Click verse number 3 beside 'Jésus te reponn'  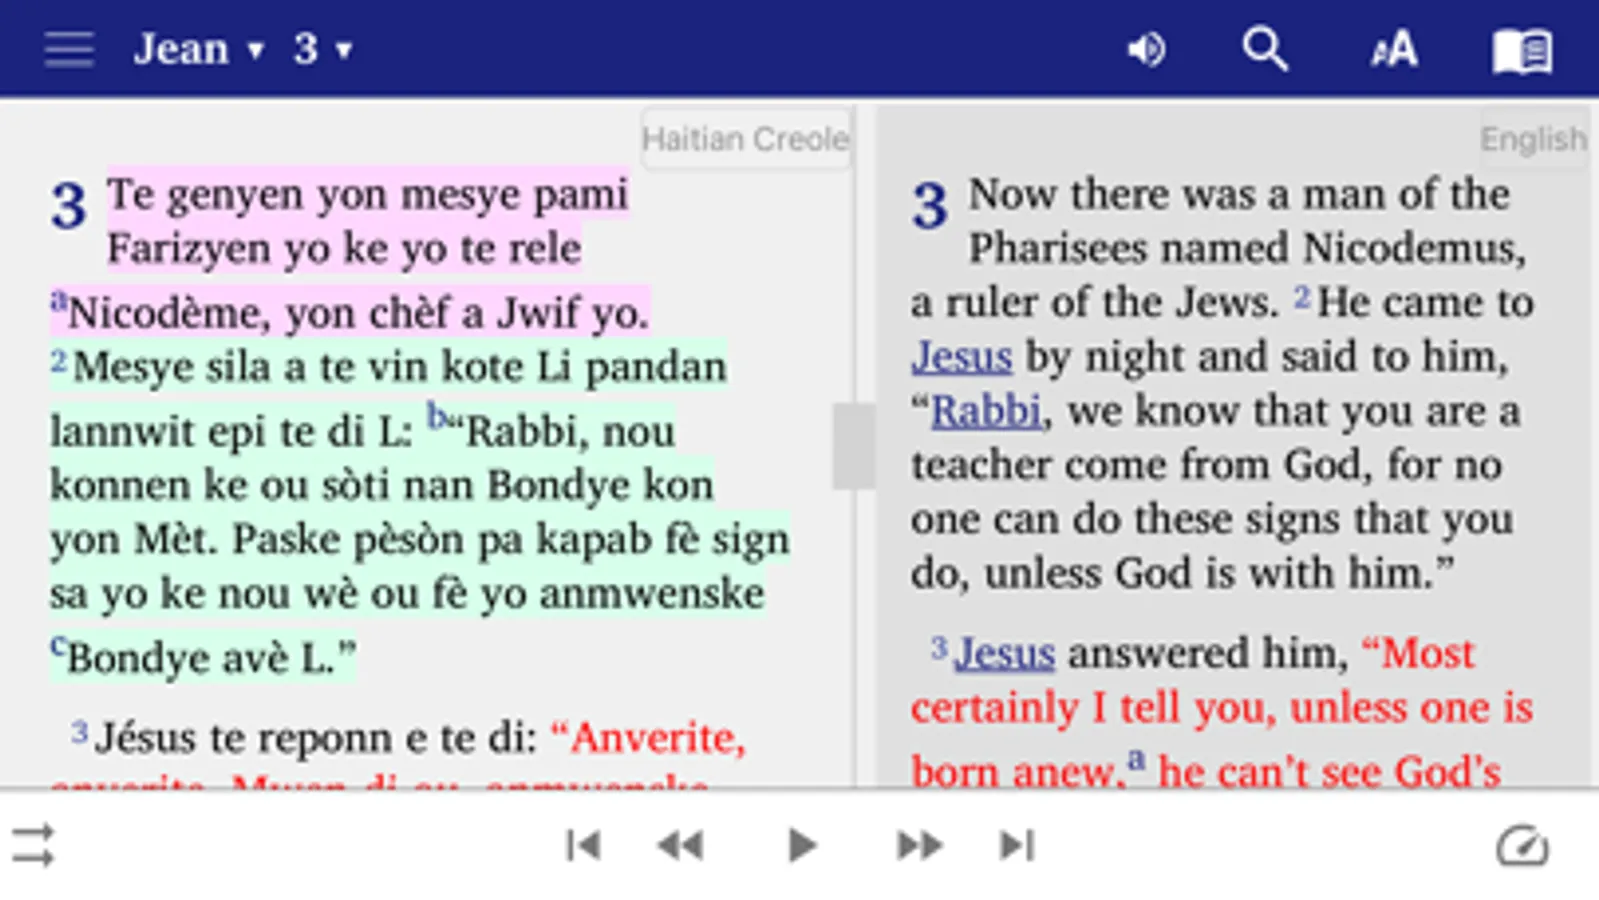pyautogui.click(x=80, y=733)
